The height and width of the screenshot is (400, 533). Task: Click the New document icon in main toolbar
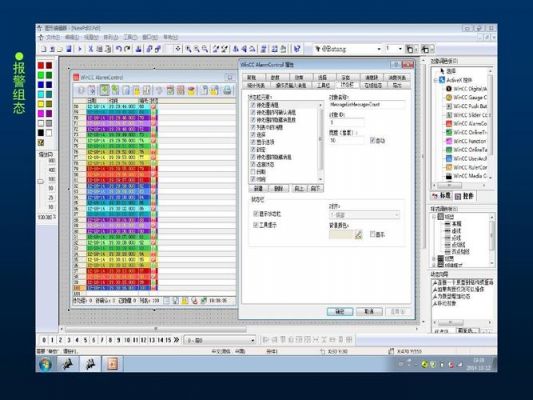(44, 49)
